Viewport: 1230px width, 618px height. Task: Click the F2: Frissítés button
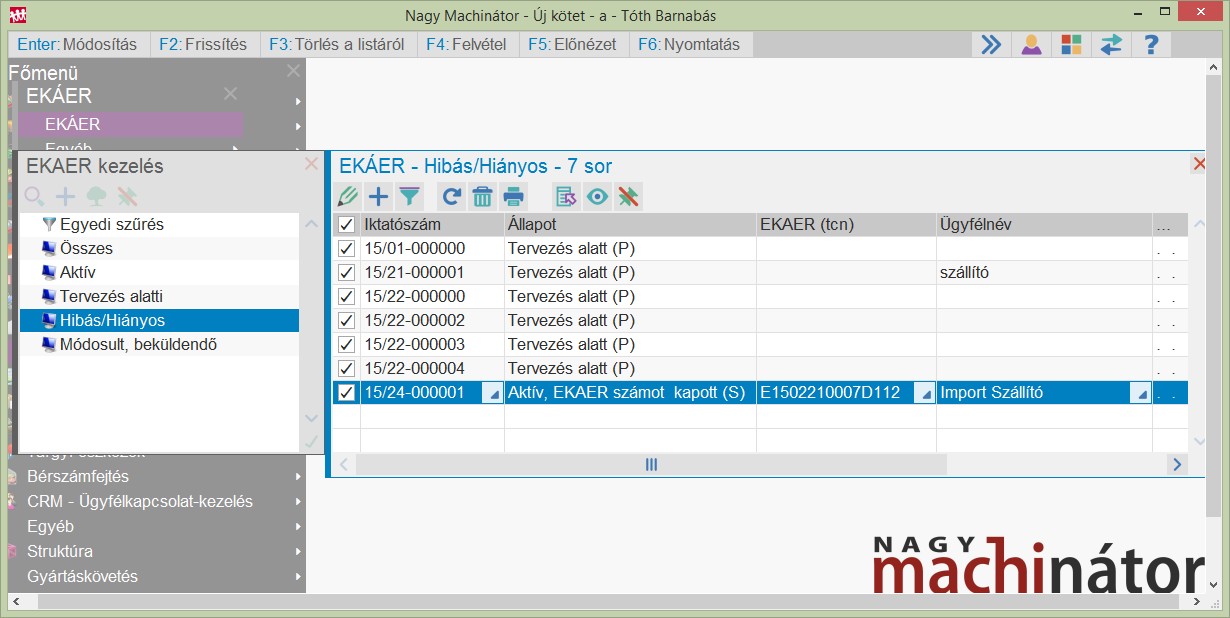(205, 44)
